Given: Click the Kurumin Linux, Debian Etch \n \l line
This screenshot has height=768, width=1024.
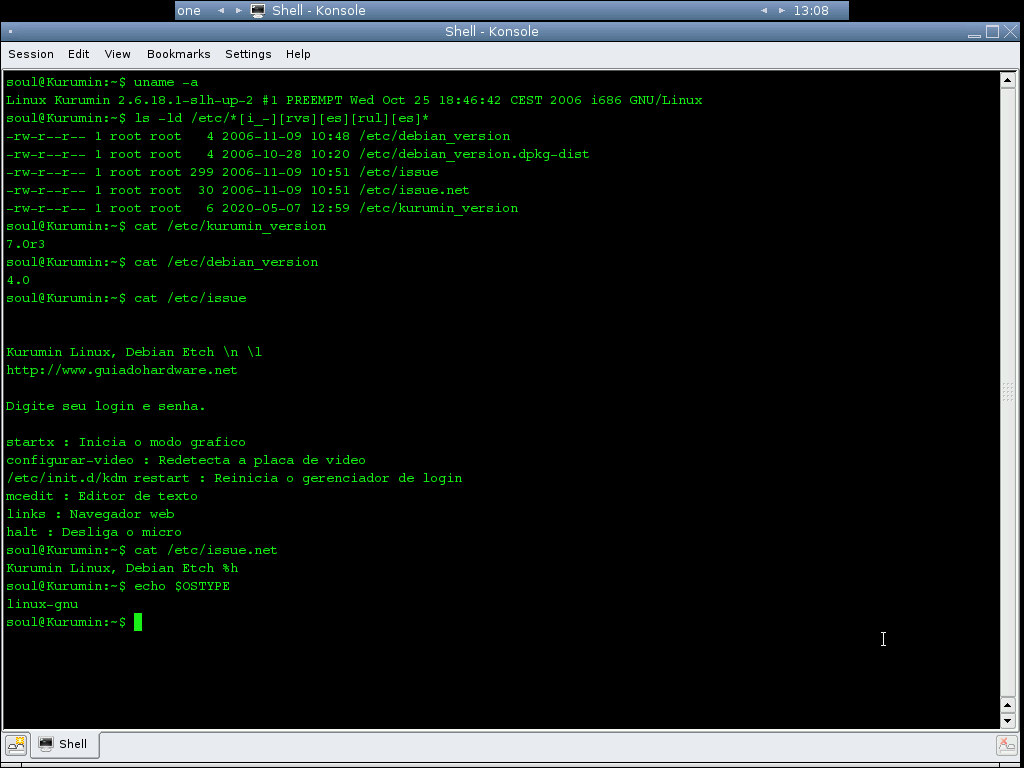Looking at the screenshot, I should click(134, 353).
